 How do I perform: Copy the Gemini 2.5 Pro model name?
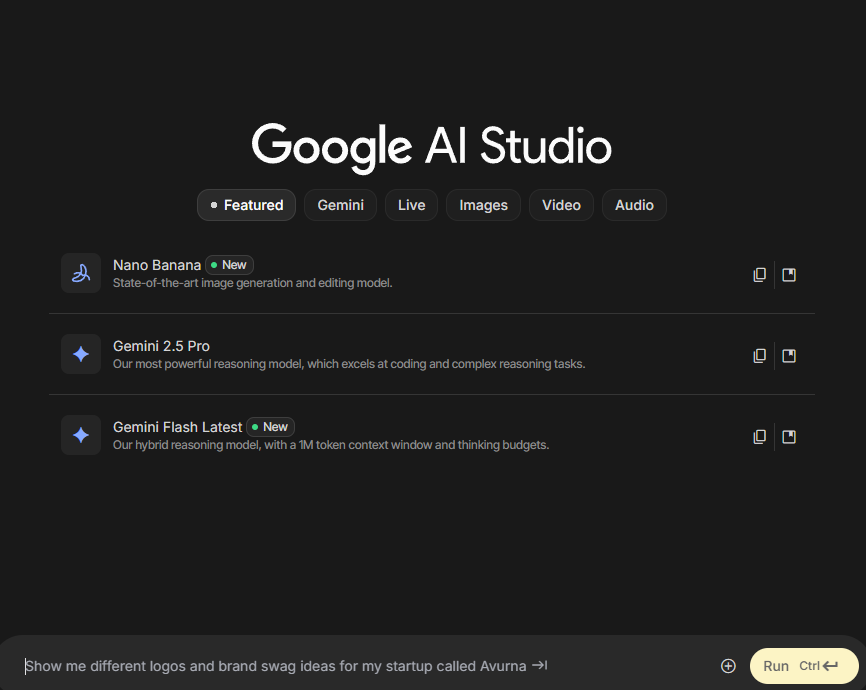(759, 356)
